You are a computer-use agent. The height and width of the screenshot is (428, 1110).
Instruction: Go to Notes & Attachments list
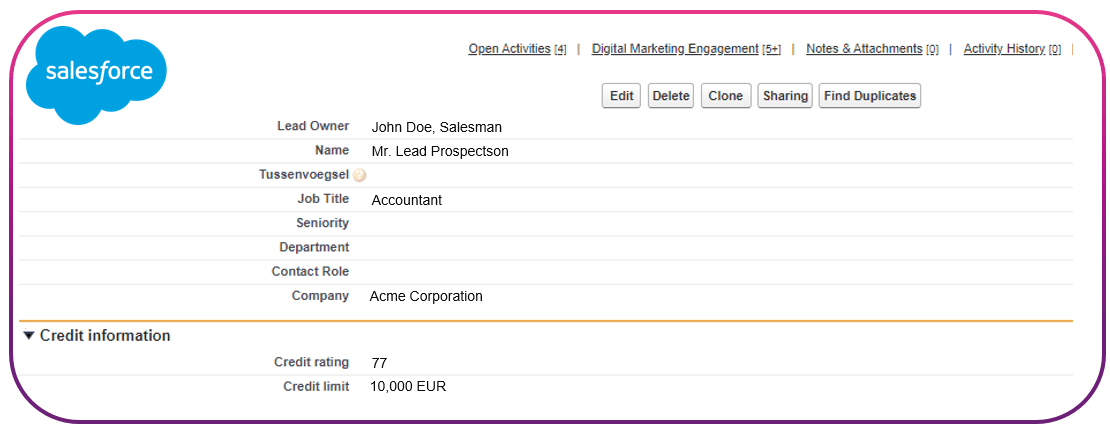[863, 49]
